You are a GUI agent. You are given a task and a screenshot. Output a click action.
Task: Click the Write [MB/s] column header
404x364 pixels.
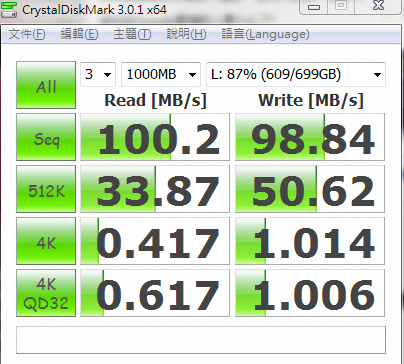point(311,100)
